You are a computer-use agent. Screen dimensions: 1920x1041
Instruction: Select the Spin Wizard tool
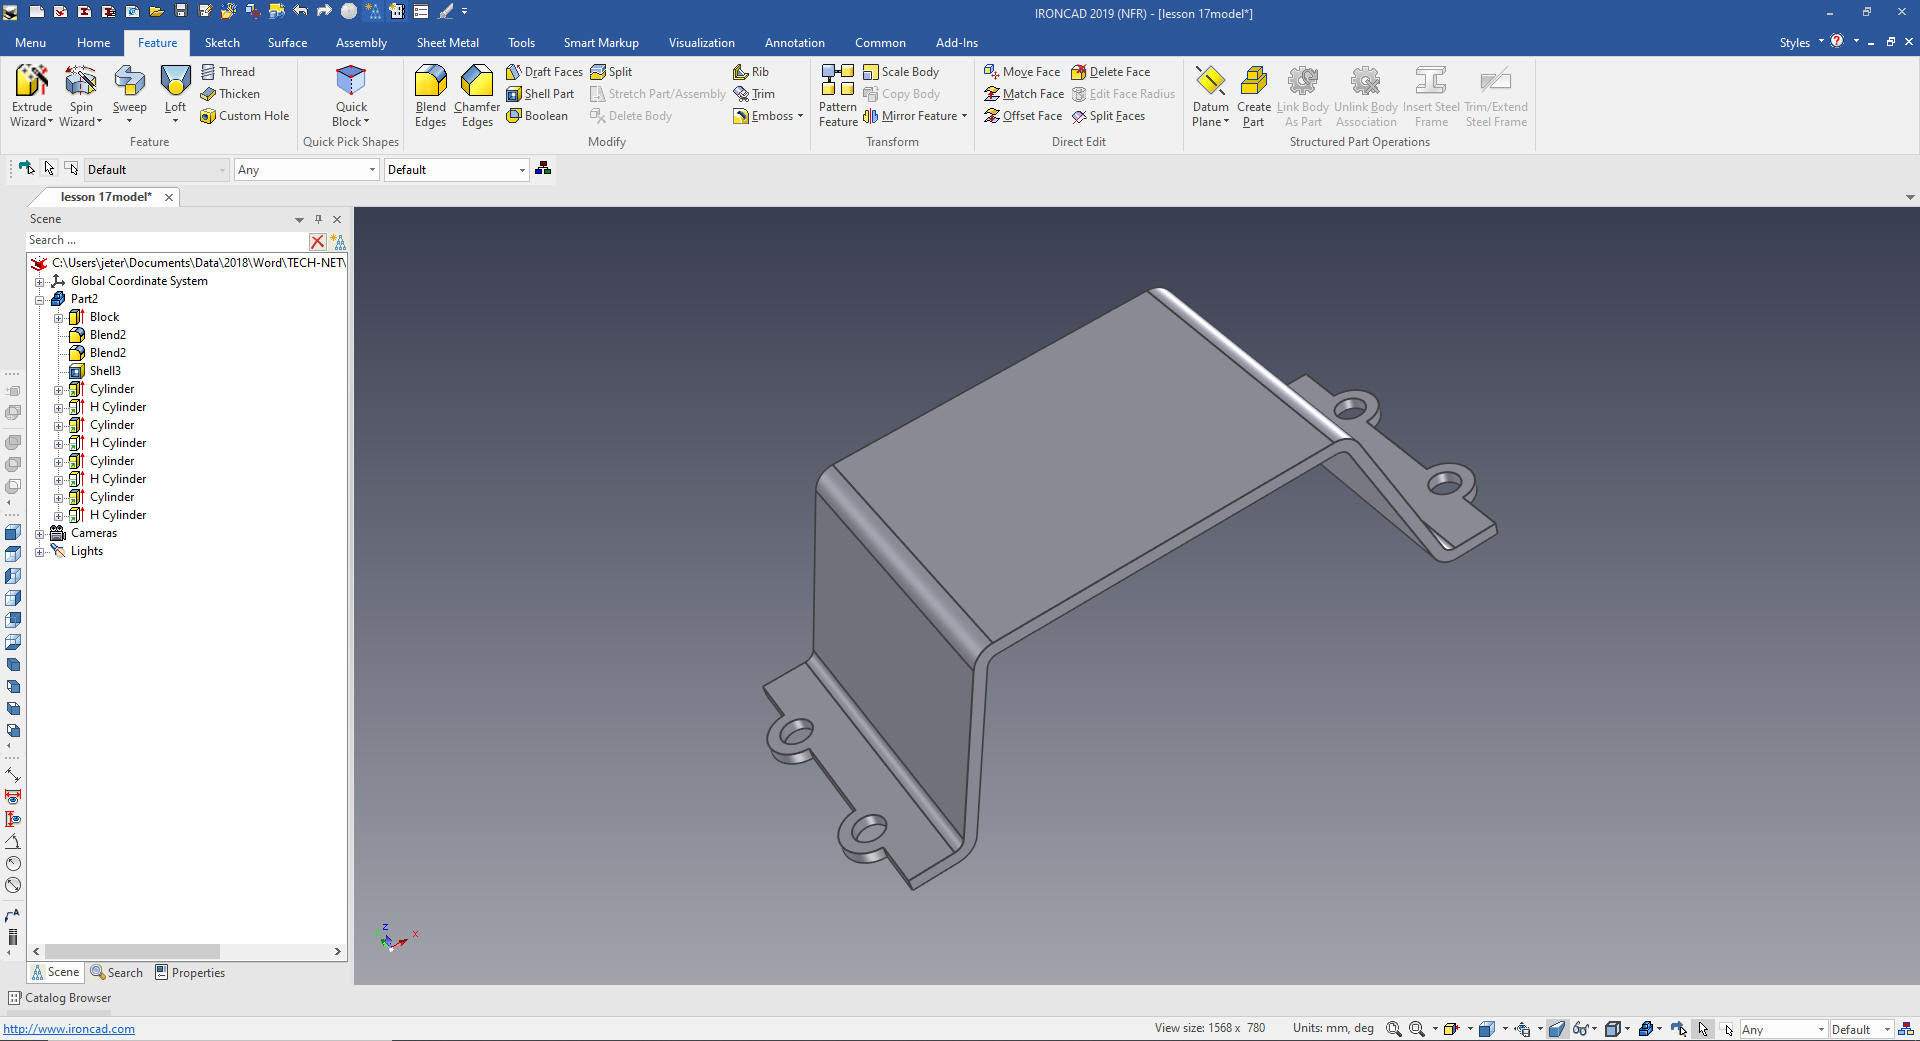pyautogui.click(x=80, y=96)
